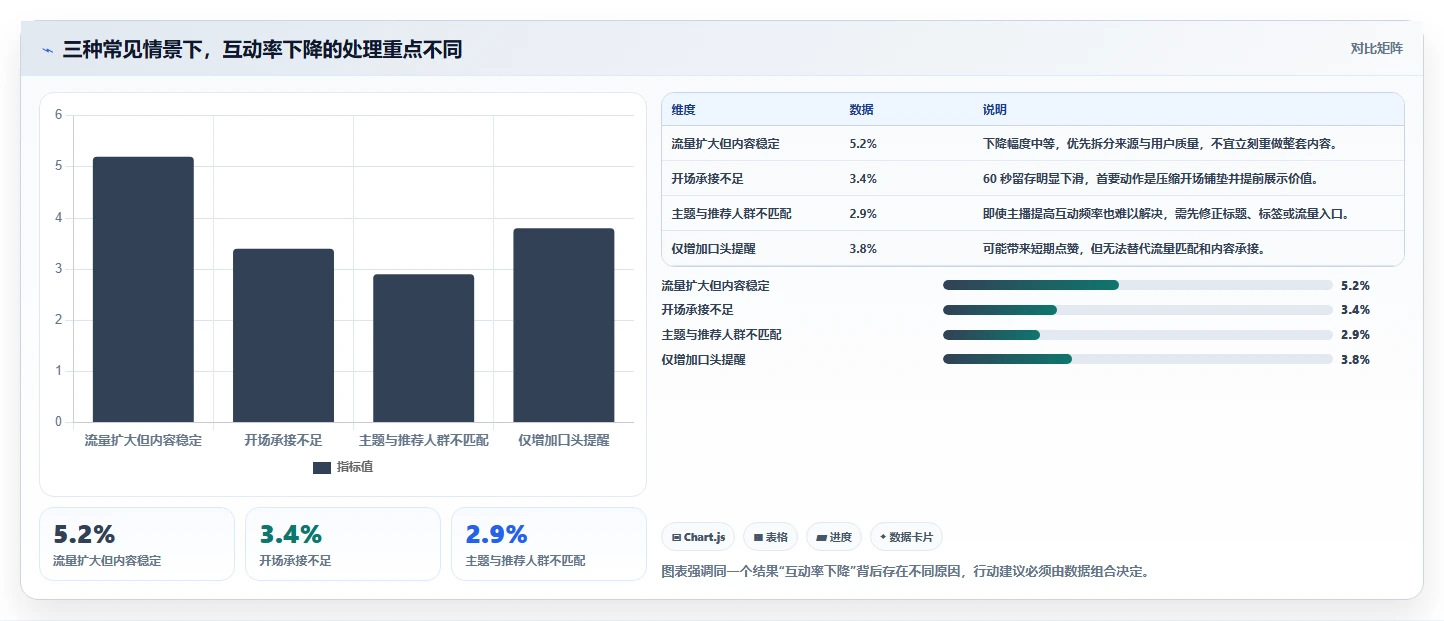Click the 流量扩大但内容稳定 bar in chart
The width and height of the screenshot is (1444, 621).
pyautogui.click(x=143, y=289)
